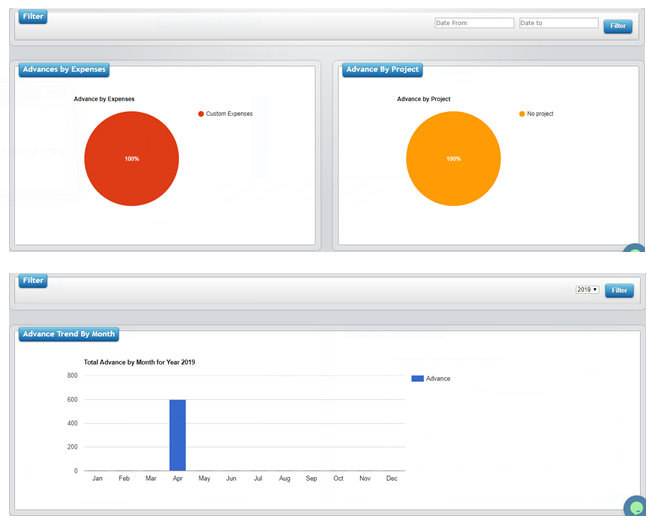Viewport: 654px width, 524px height.
Task: Open the green chat bubble icon in trend panel
Action: pyautogui.click(x=635, y=506)
